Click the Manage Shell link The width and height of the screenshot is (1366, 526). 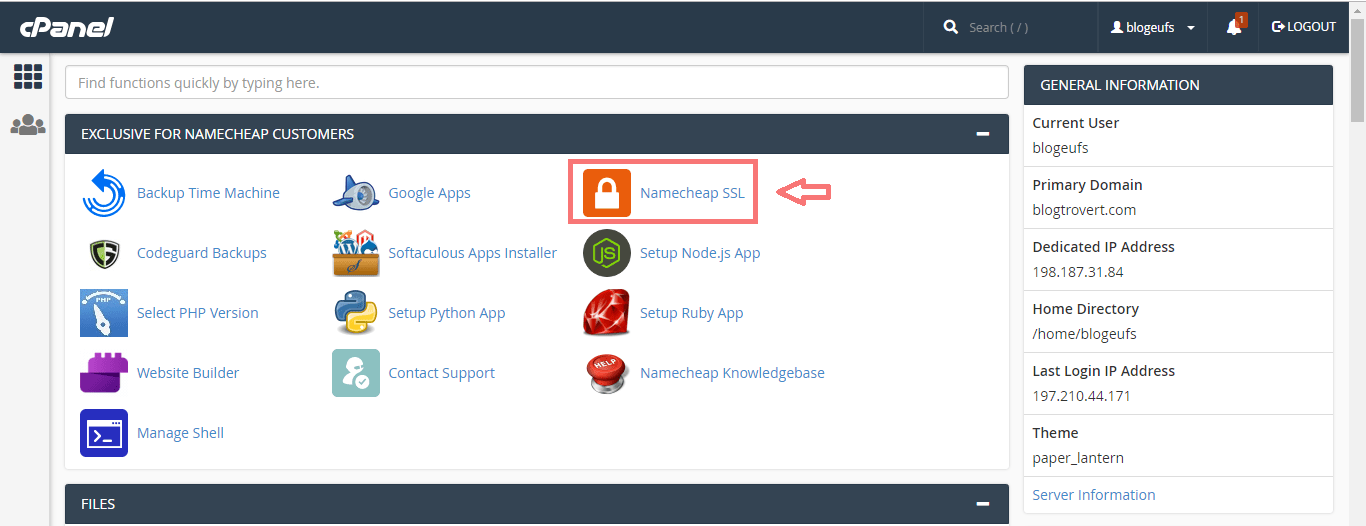tap(180, 433)
